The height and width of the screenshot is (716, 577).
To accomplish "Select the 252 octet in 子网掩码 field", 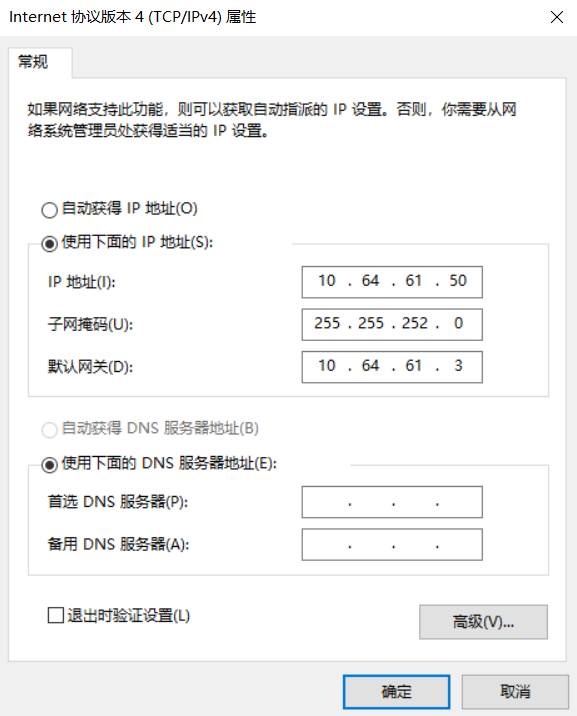I will [x=414, y=323].
